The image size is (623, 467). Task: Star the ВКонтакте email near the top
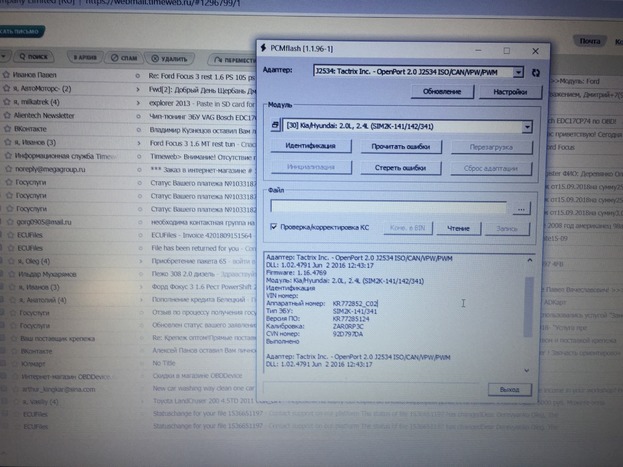point(6,129)
